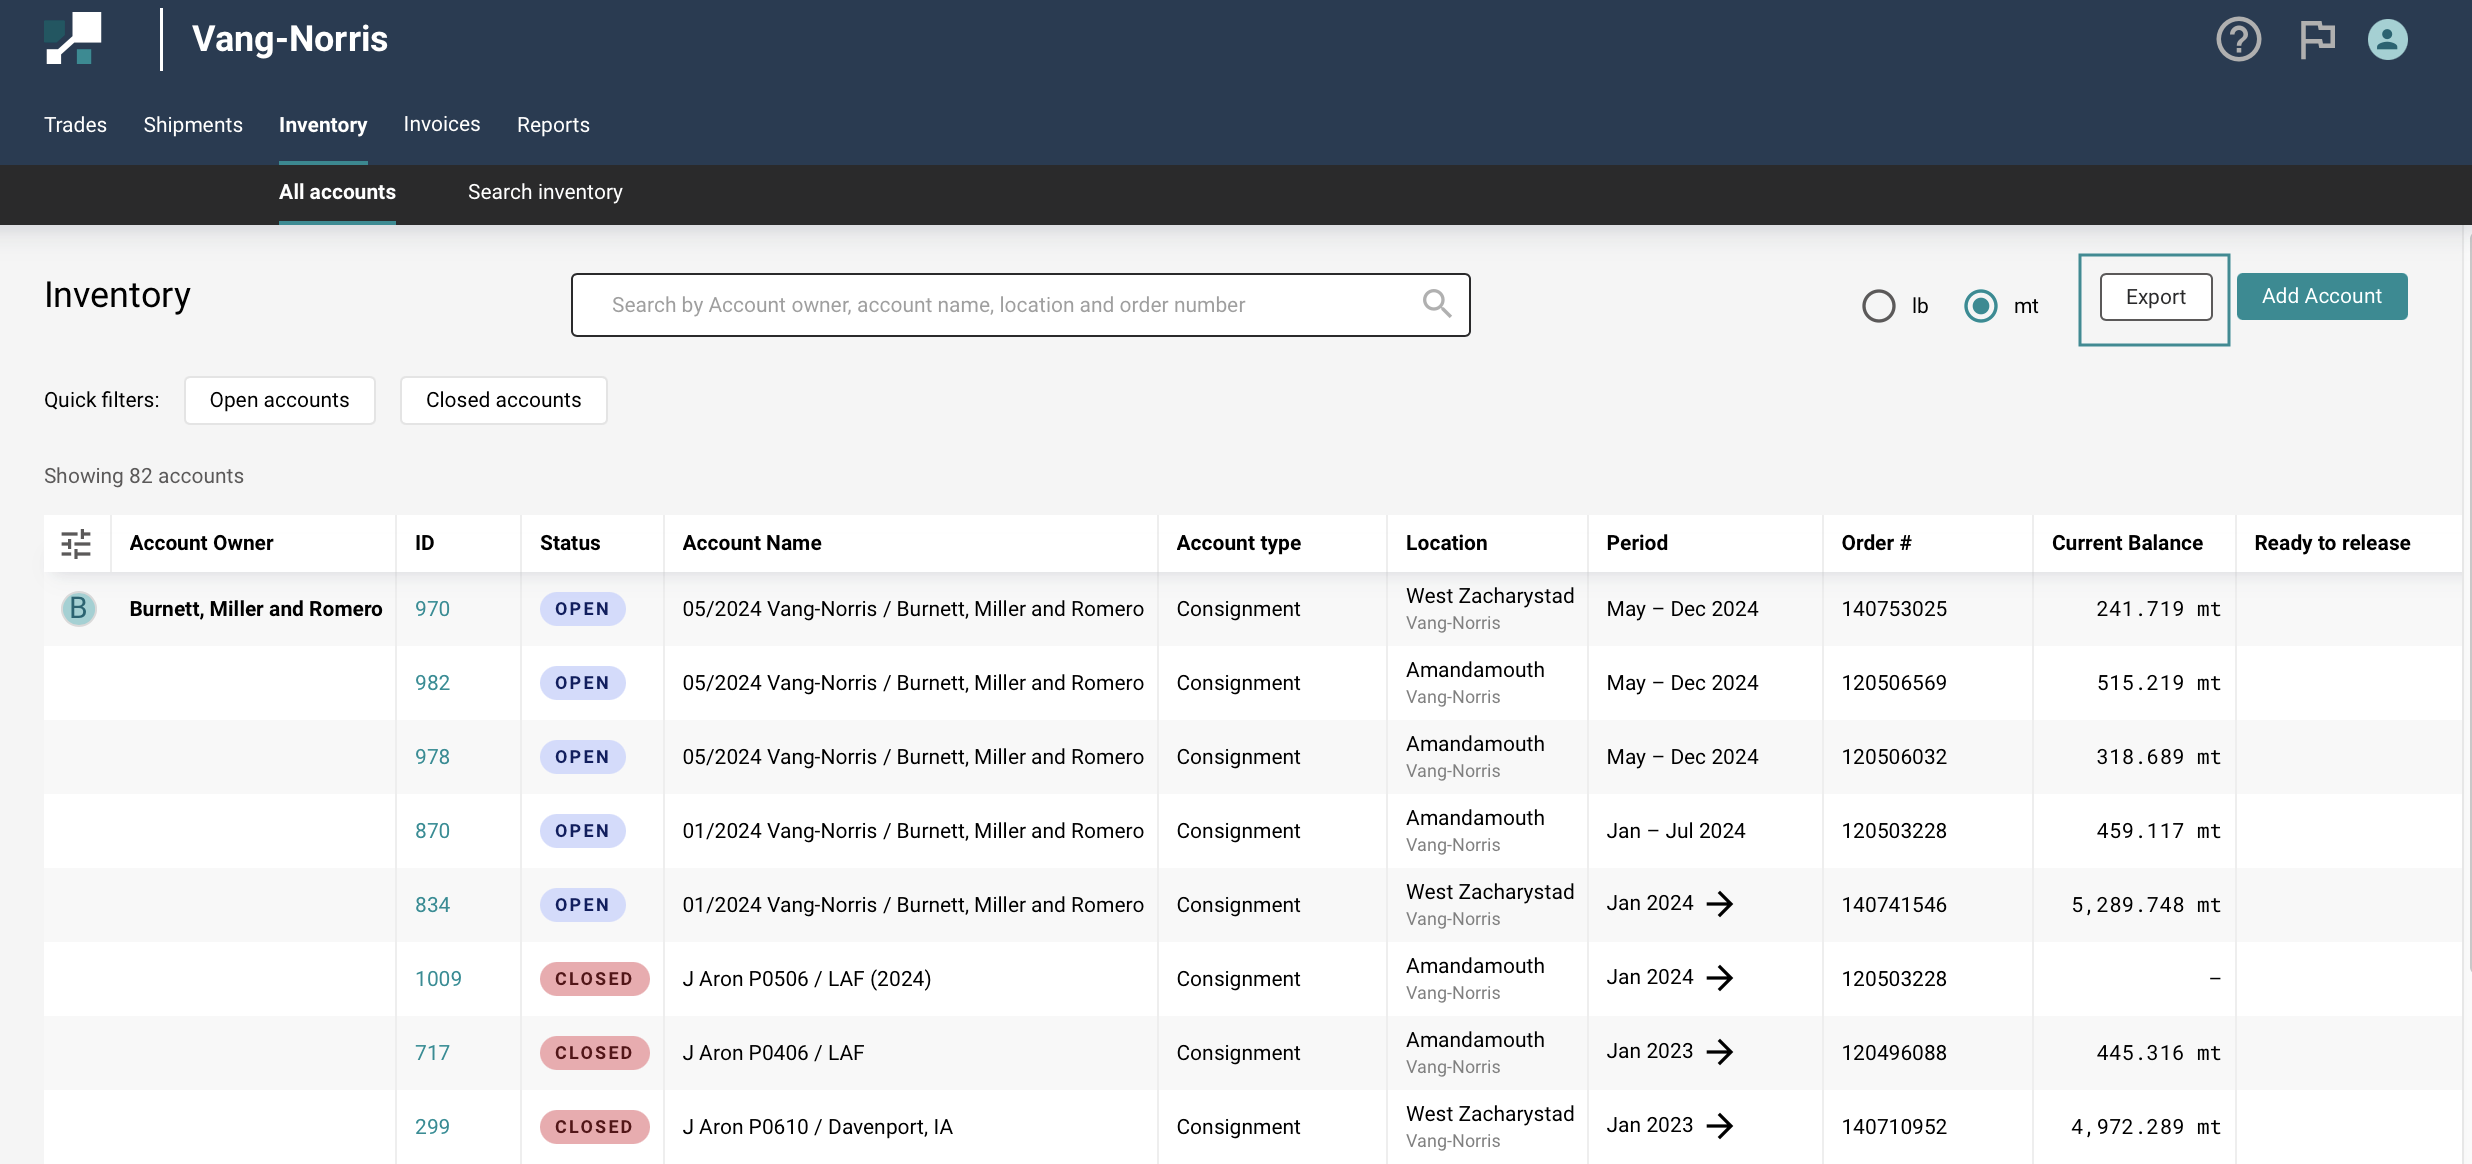Image resolution: width=2472 pixels, height=1164 pixels.
Task: Open the table column settings icon
Action: click(76, 543)
